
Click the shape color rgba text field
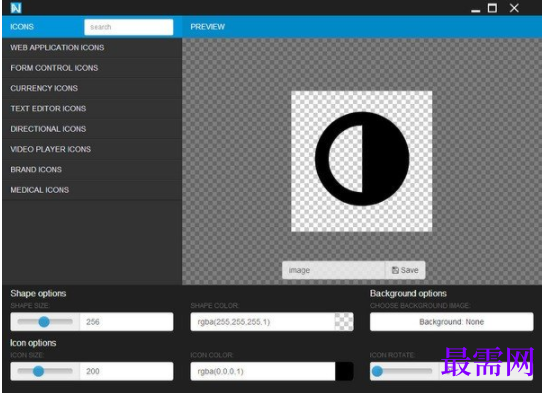point(263,322)
